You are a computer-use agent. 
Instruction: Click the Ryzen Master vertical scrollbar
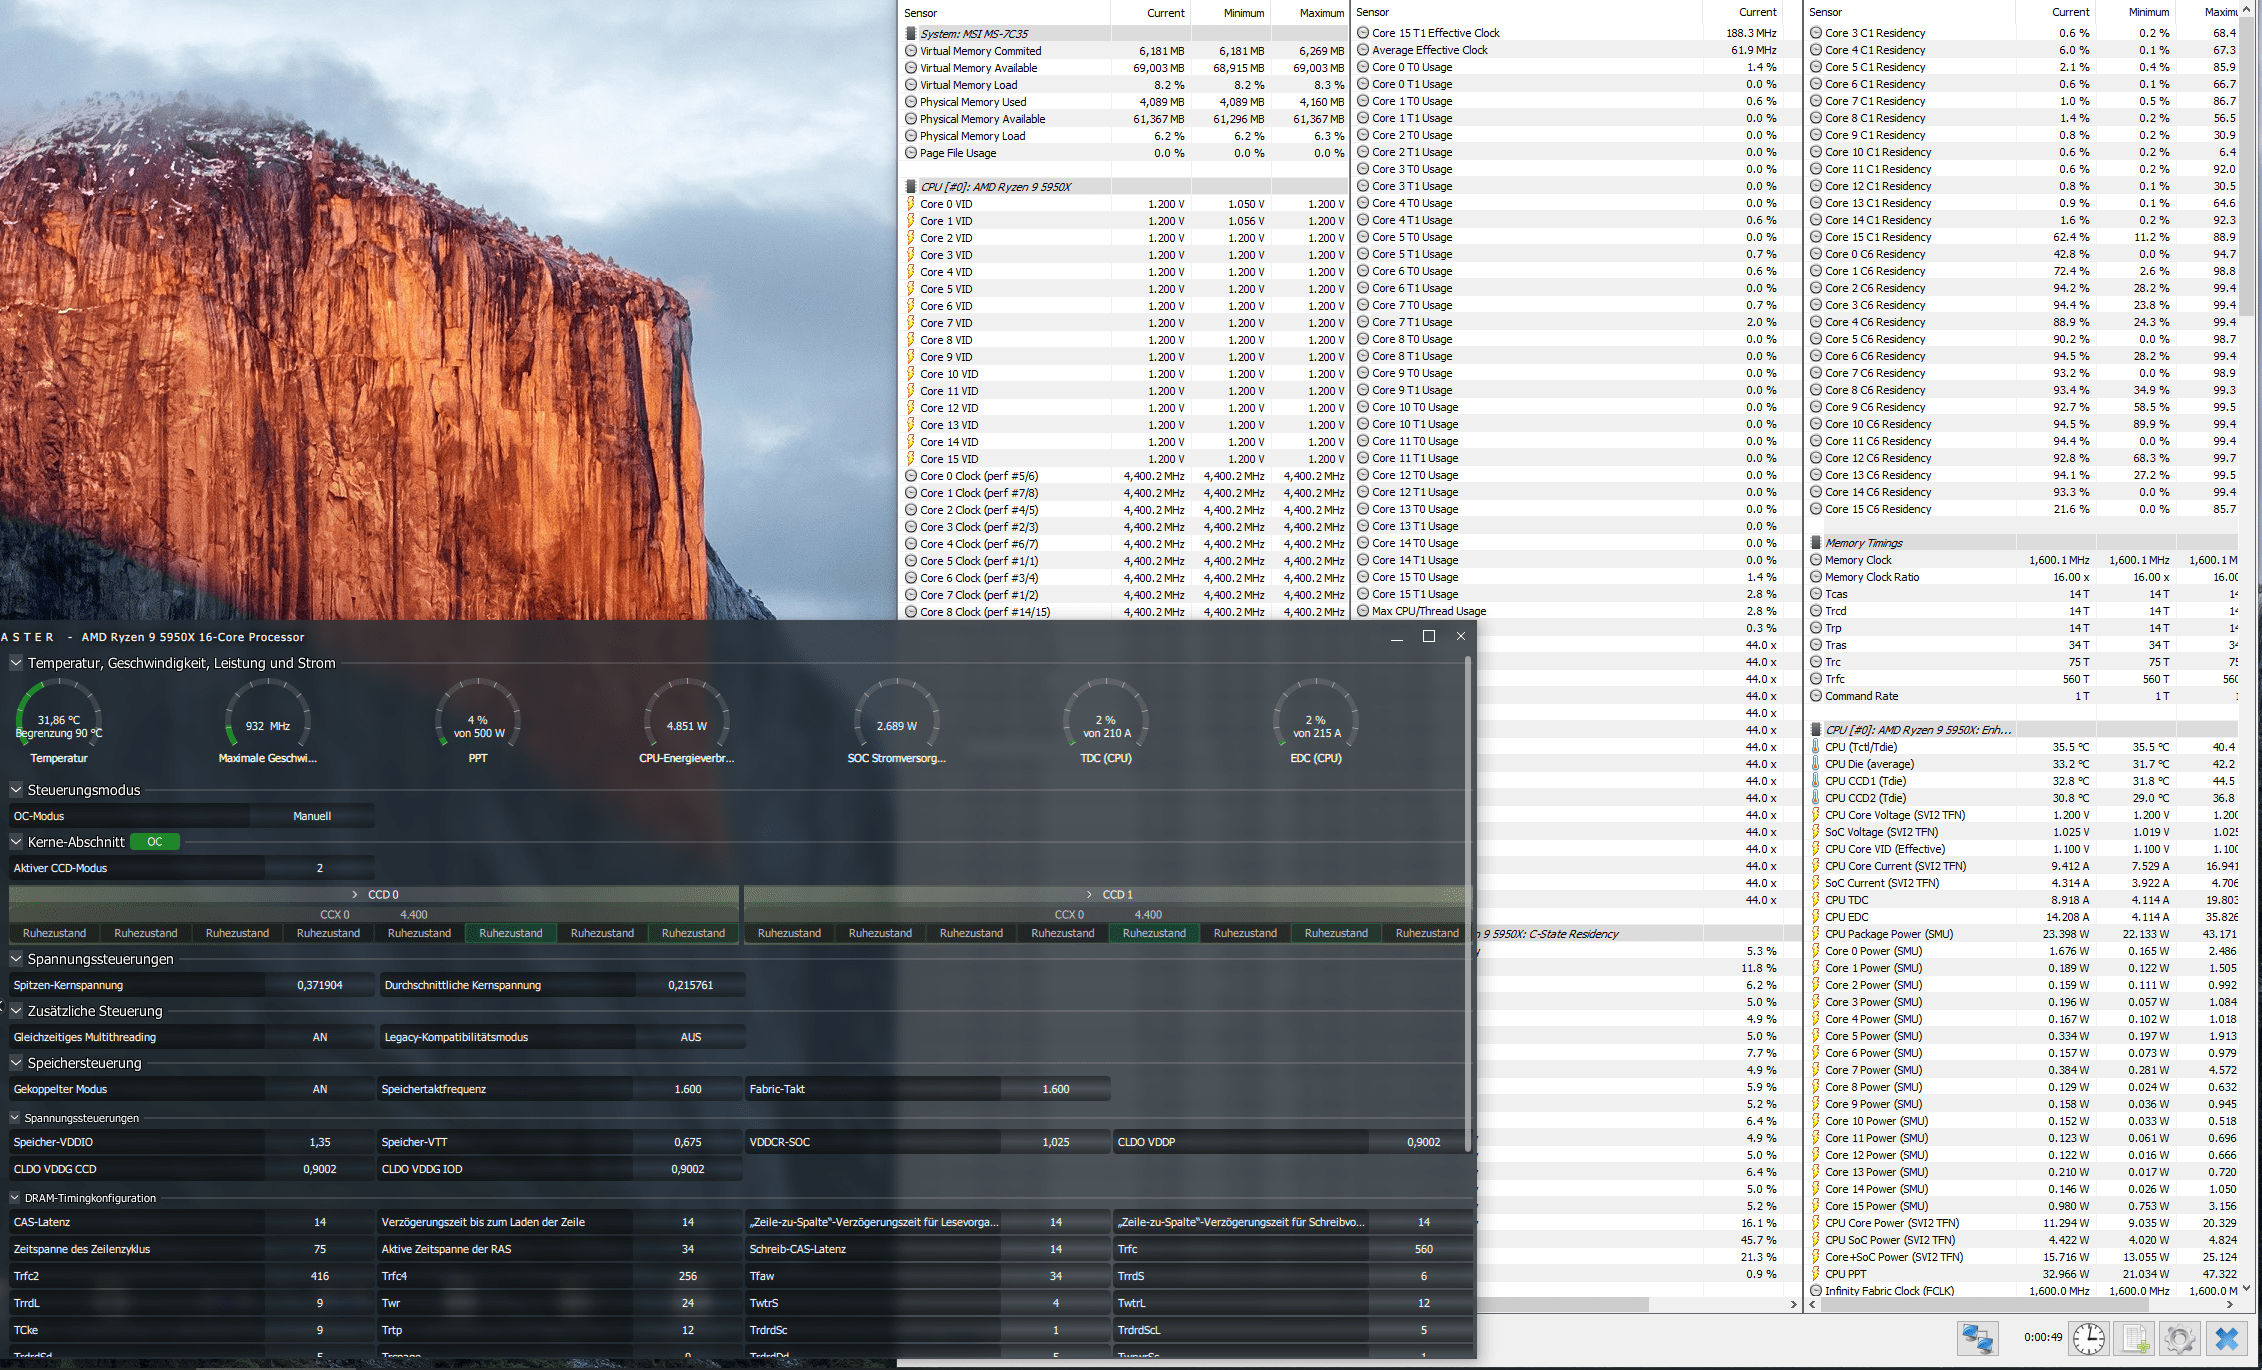click(1469, 903)
